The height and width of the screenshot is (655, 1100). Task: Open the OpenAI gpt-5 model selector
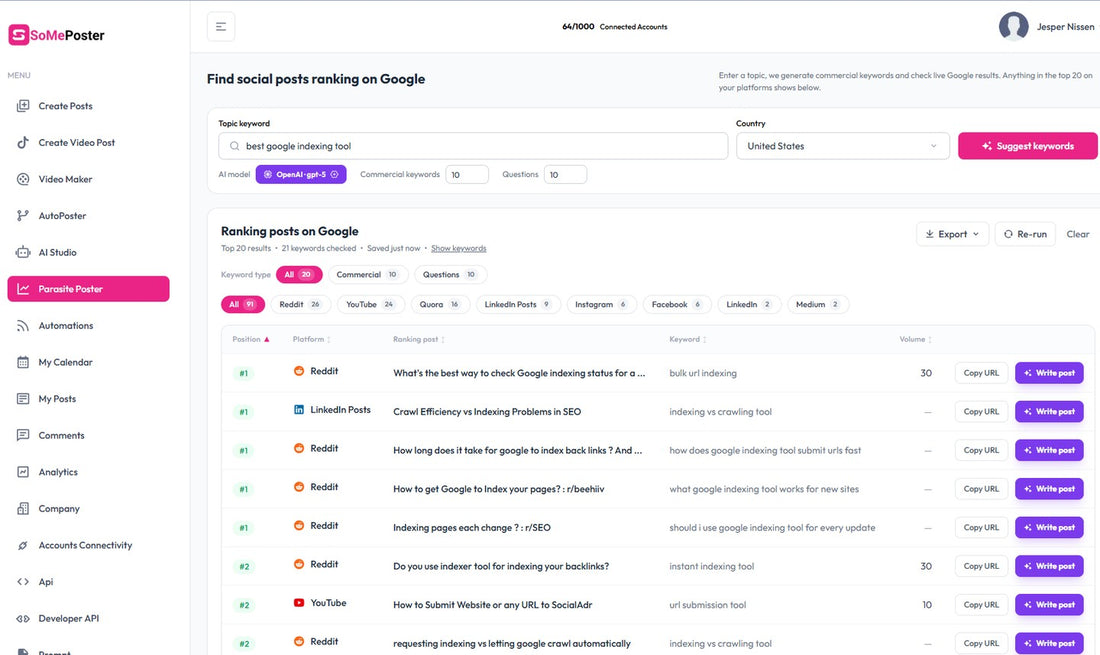click(x=301, y=175)
